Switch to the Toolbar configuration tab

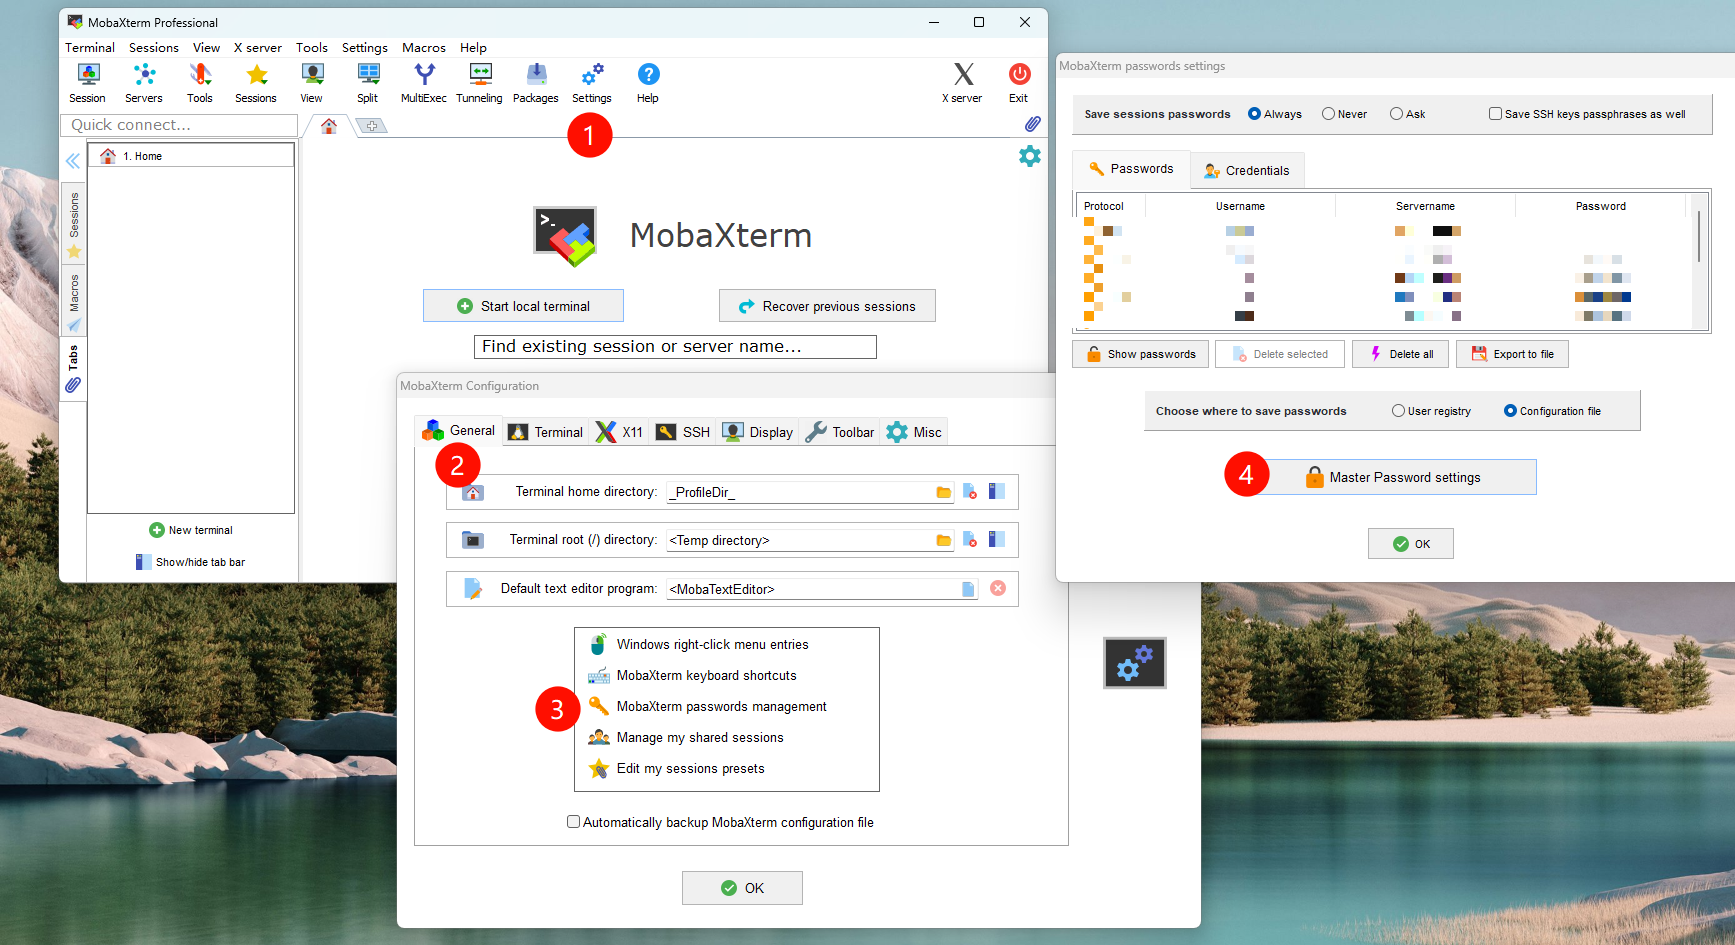click(x=840, y=432)
